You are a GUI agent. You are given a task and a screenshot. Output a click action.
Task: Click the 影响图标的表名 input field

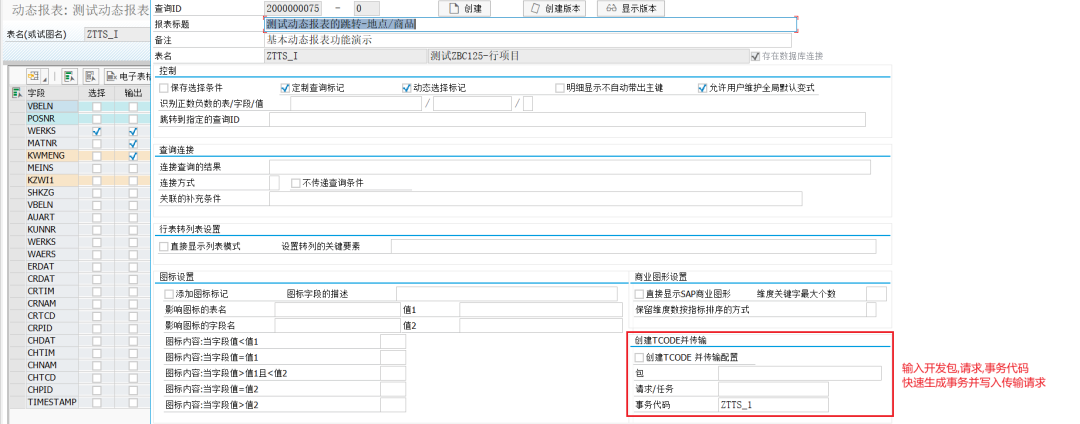point(338,310)
